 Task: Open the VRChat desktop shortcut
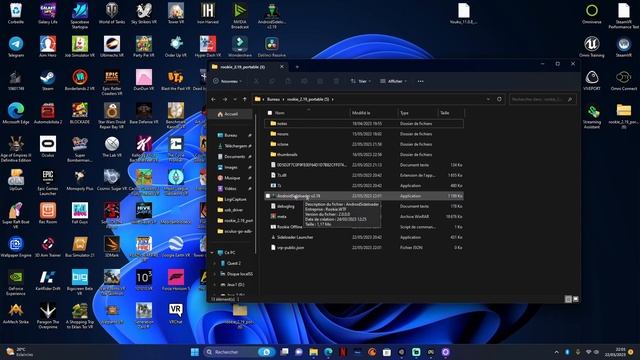pos(176,313)
